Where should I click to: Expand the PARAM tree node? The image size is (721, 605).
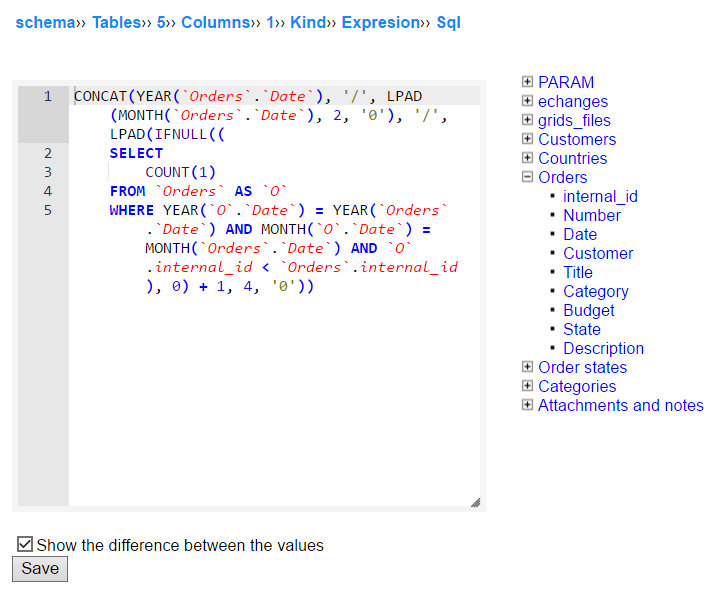click(527, 82)
